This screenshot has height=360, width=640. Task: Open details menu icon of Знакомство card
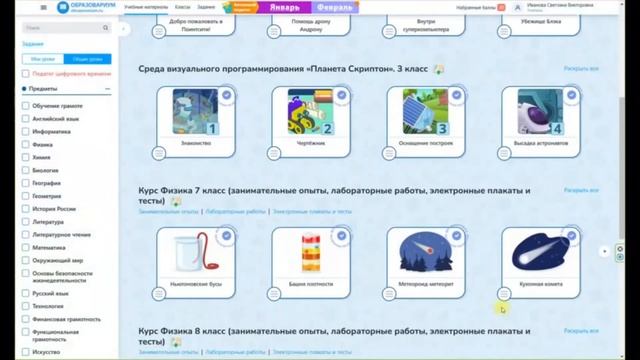coord(159,153)
